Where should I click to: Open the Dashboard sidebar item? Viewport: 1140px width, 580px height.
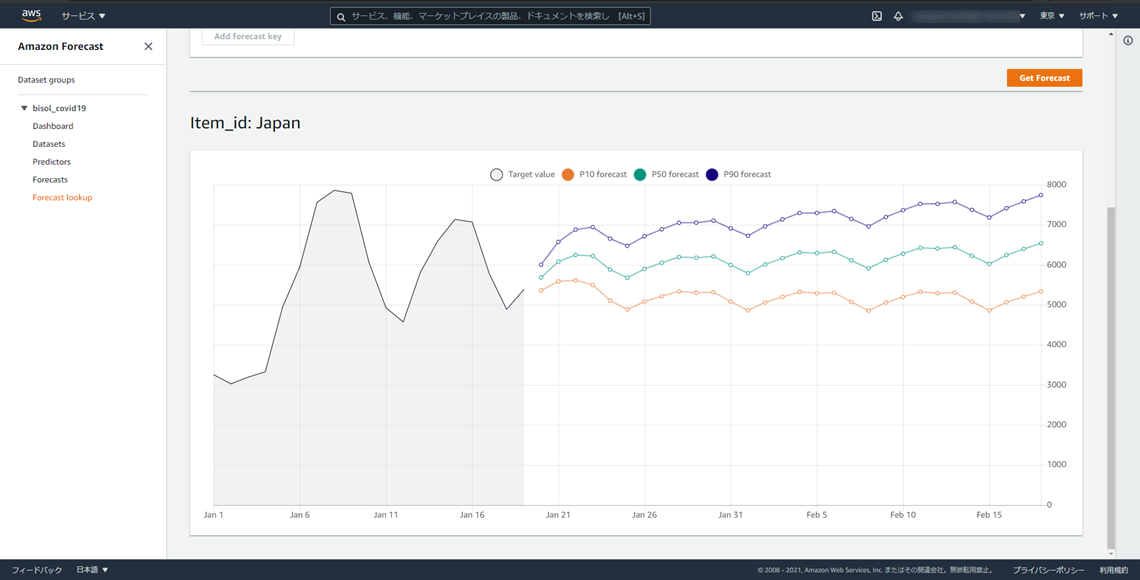coord(53,126)
